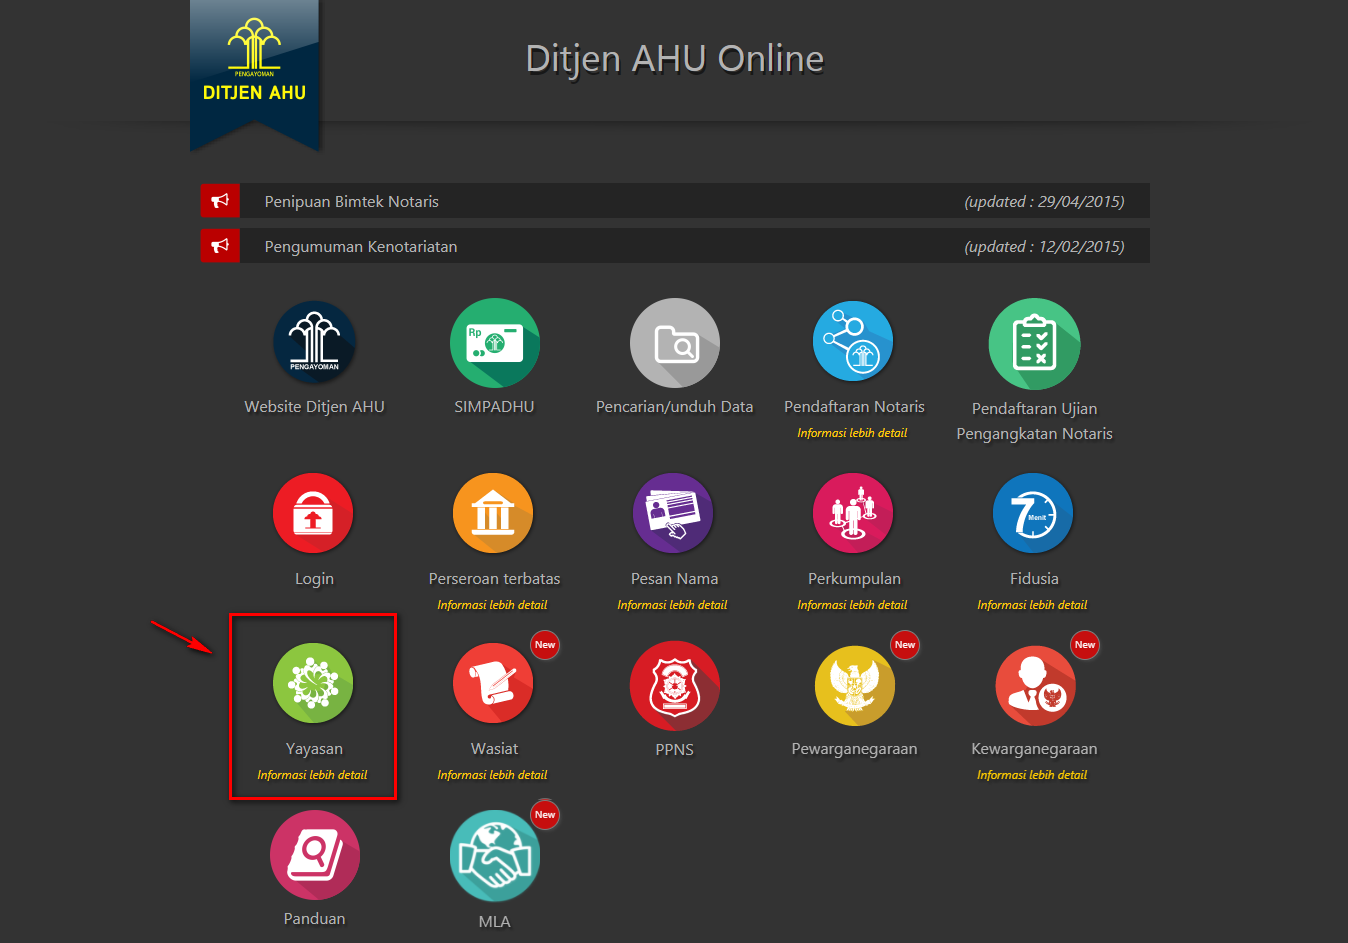Open the Panduan guide book icon
The height and width of the screenshot is (943, 1348).
[x=314, y=855]
